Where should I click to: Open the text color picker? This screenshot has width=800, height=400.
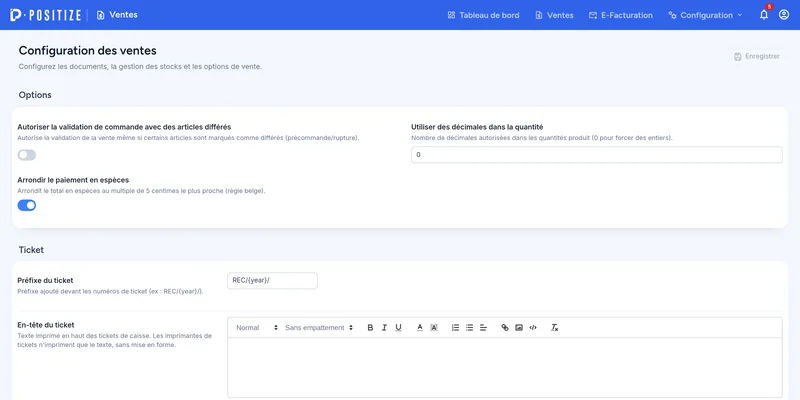point(420,328)
